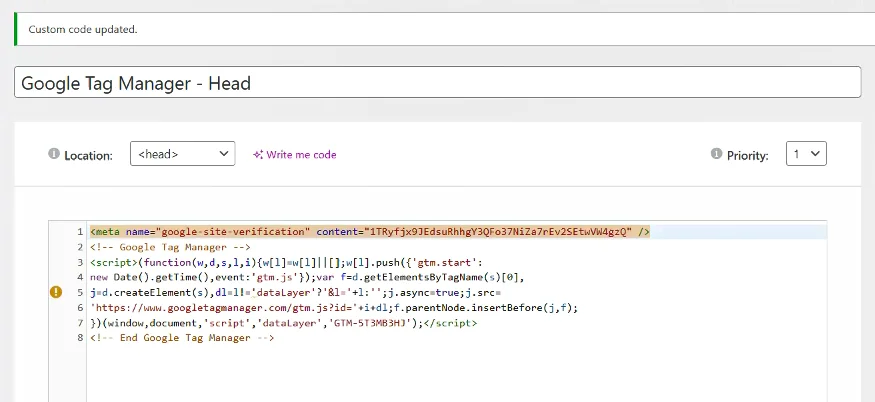Click the sparkle icon before Write me code
875x402 pixels.
[x=258, y=155]
